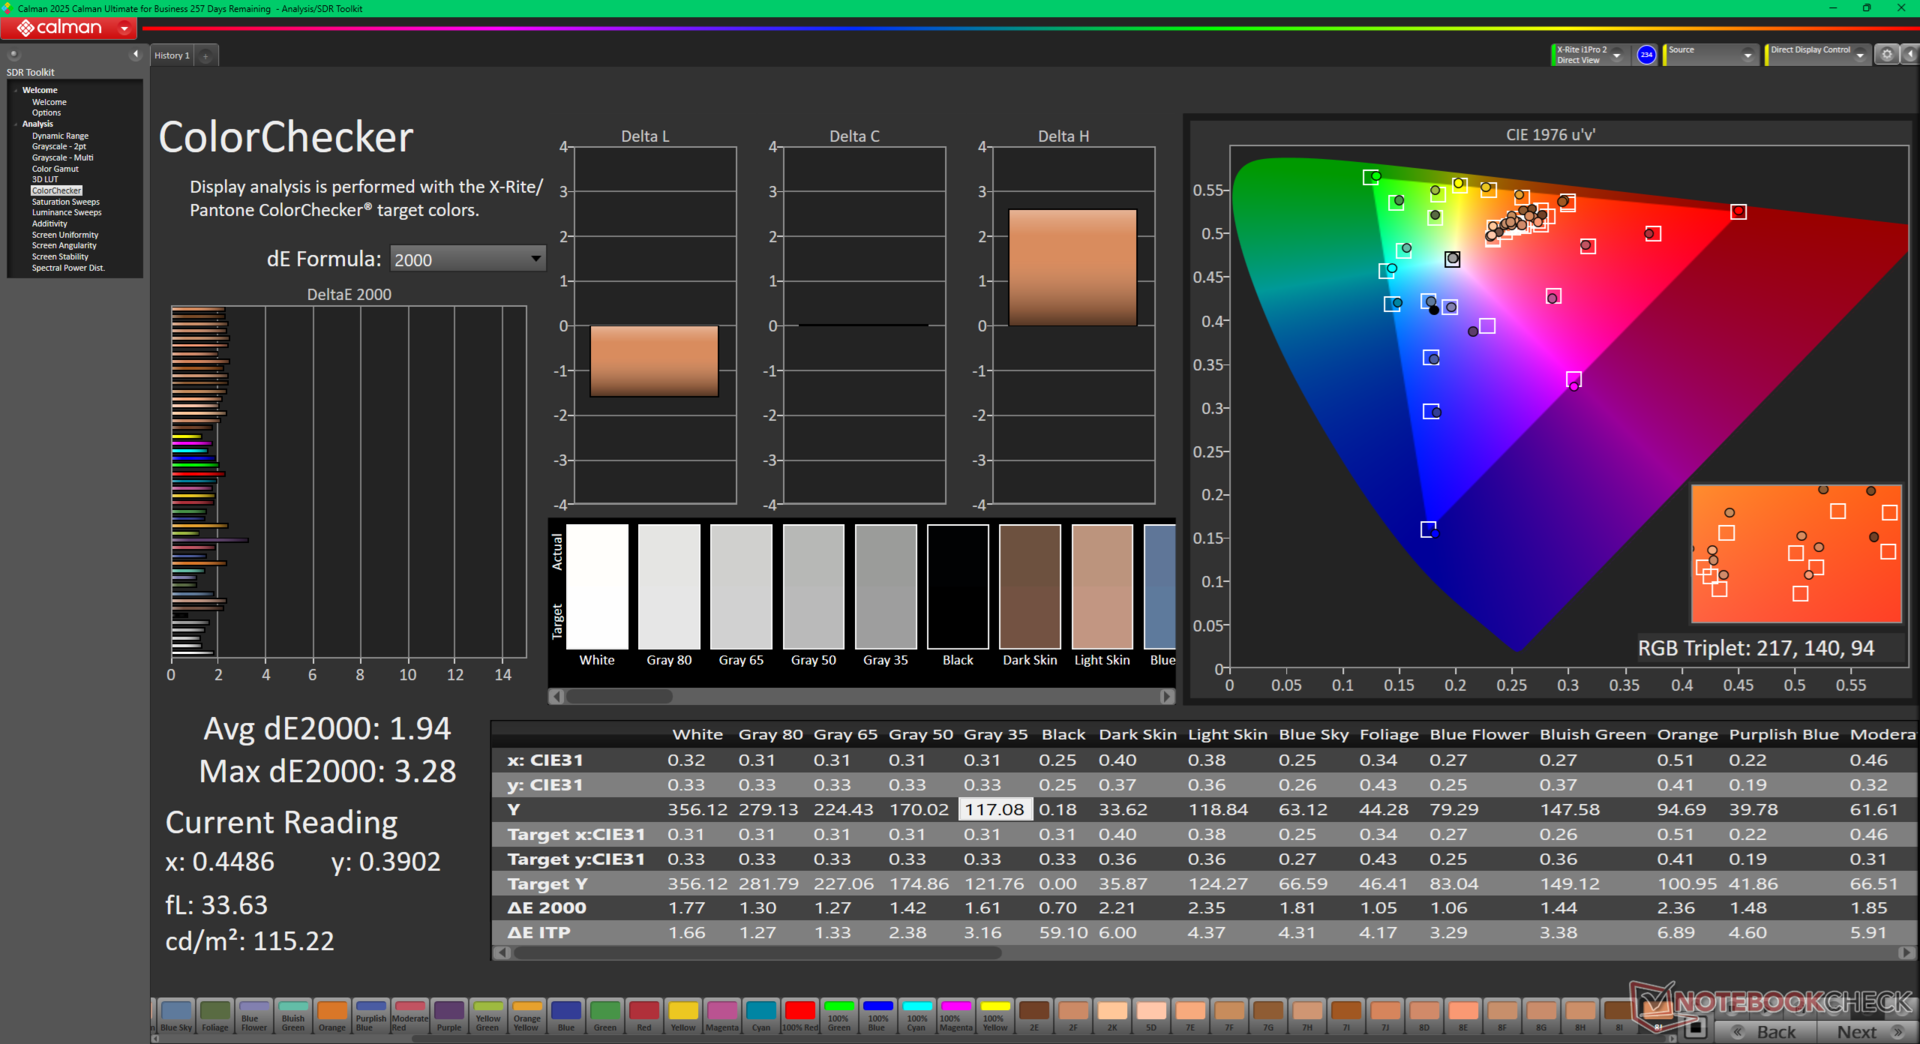Click the blue 234 meter timer circle
Viewport: 1920px width, 1044px height.
point(1646,55)
